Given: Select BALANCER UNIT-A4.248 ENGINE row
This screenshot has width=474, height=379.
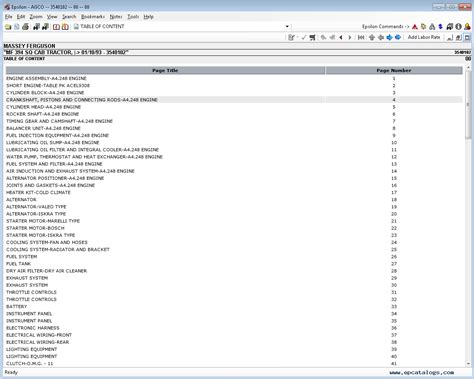Looking at the screenshot, I should pos(234,128).
